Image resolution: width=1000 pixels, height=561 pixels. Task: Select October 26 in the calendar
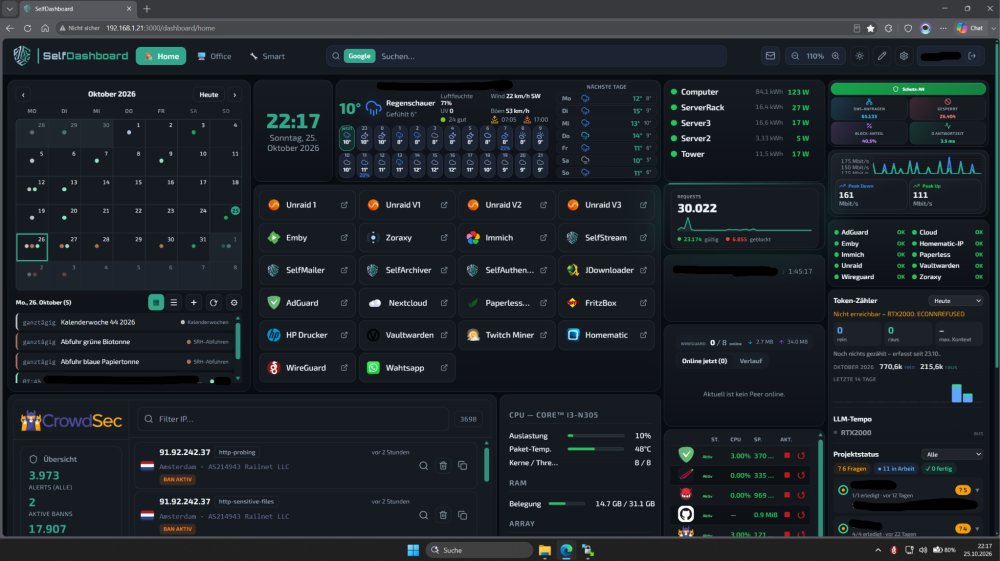32,247
